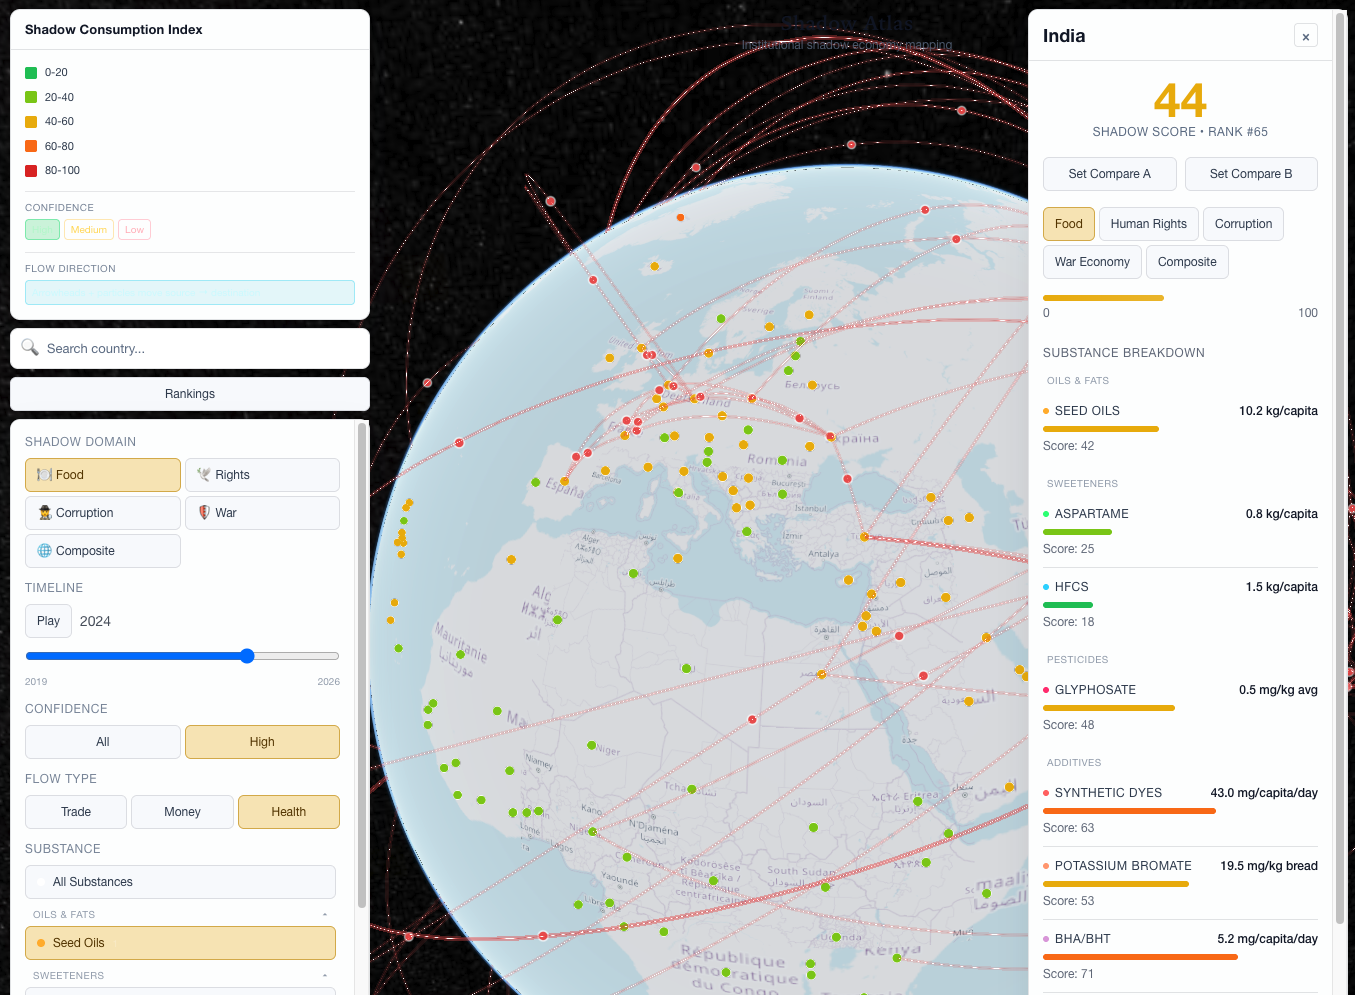
Task: Collapse the Oils & Fats substance group
Action: coord(325,915)
